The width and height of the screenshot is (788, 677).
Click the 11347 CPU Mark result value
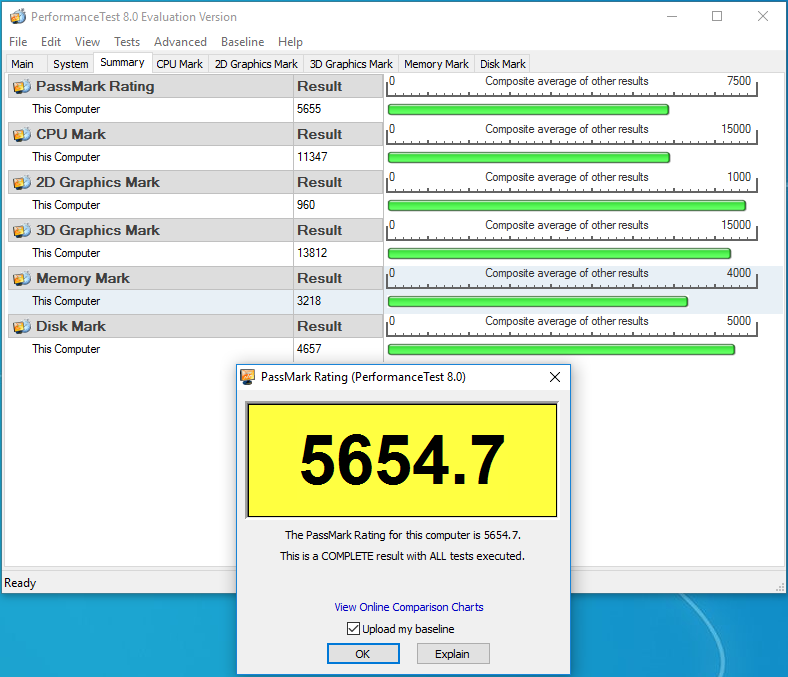[x=312, y=157]
